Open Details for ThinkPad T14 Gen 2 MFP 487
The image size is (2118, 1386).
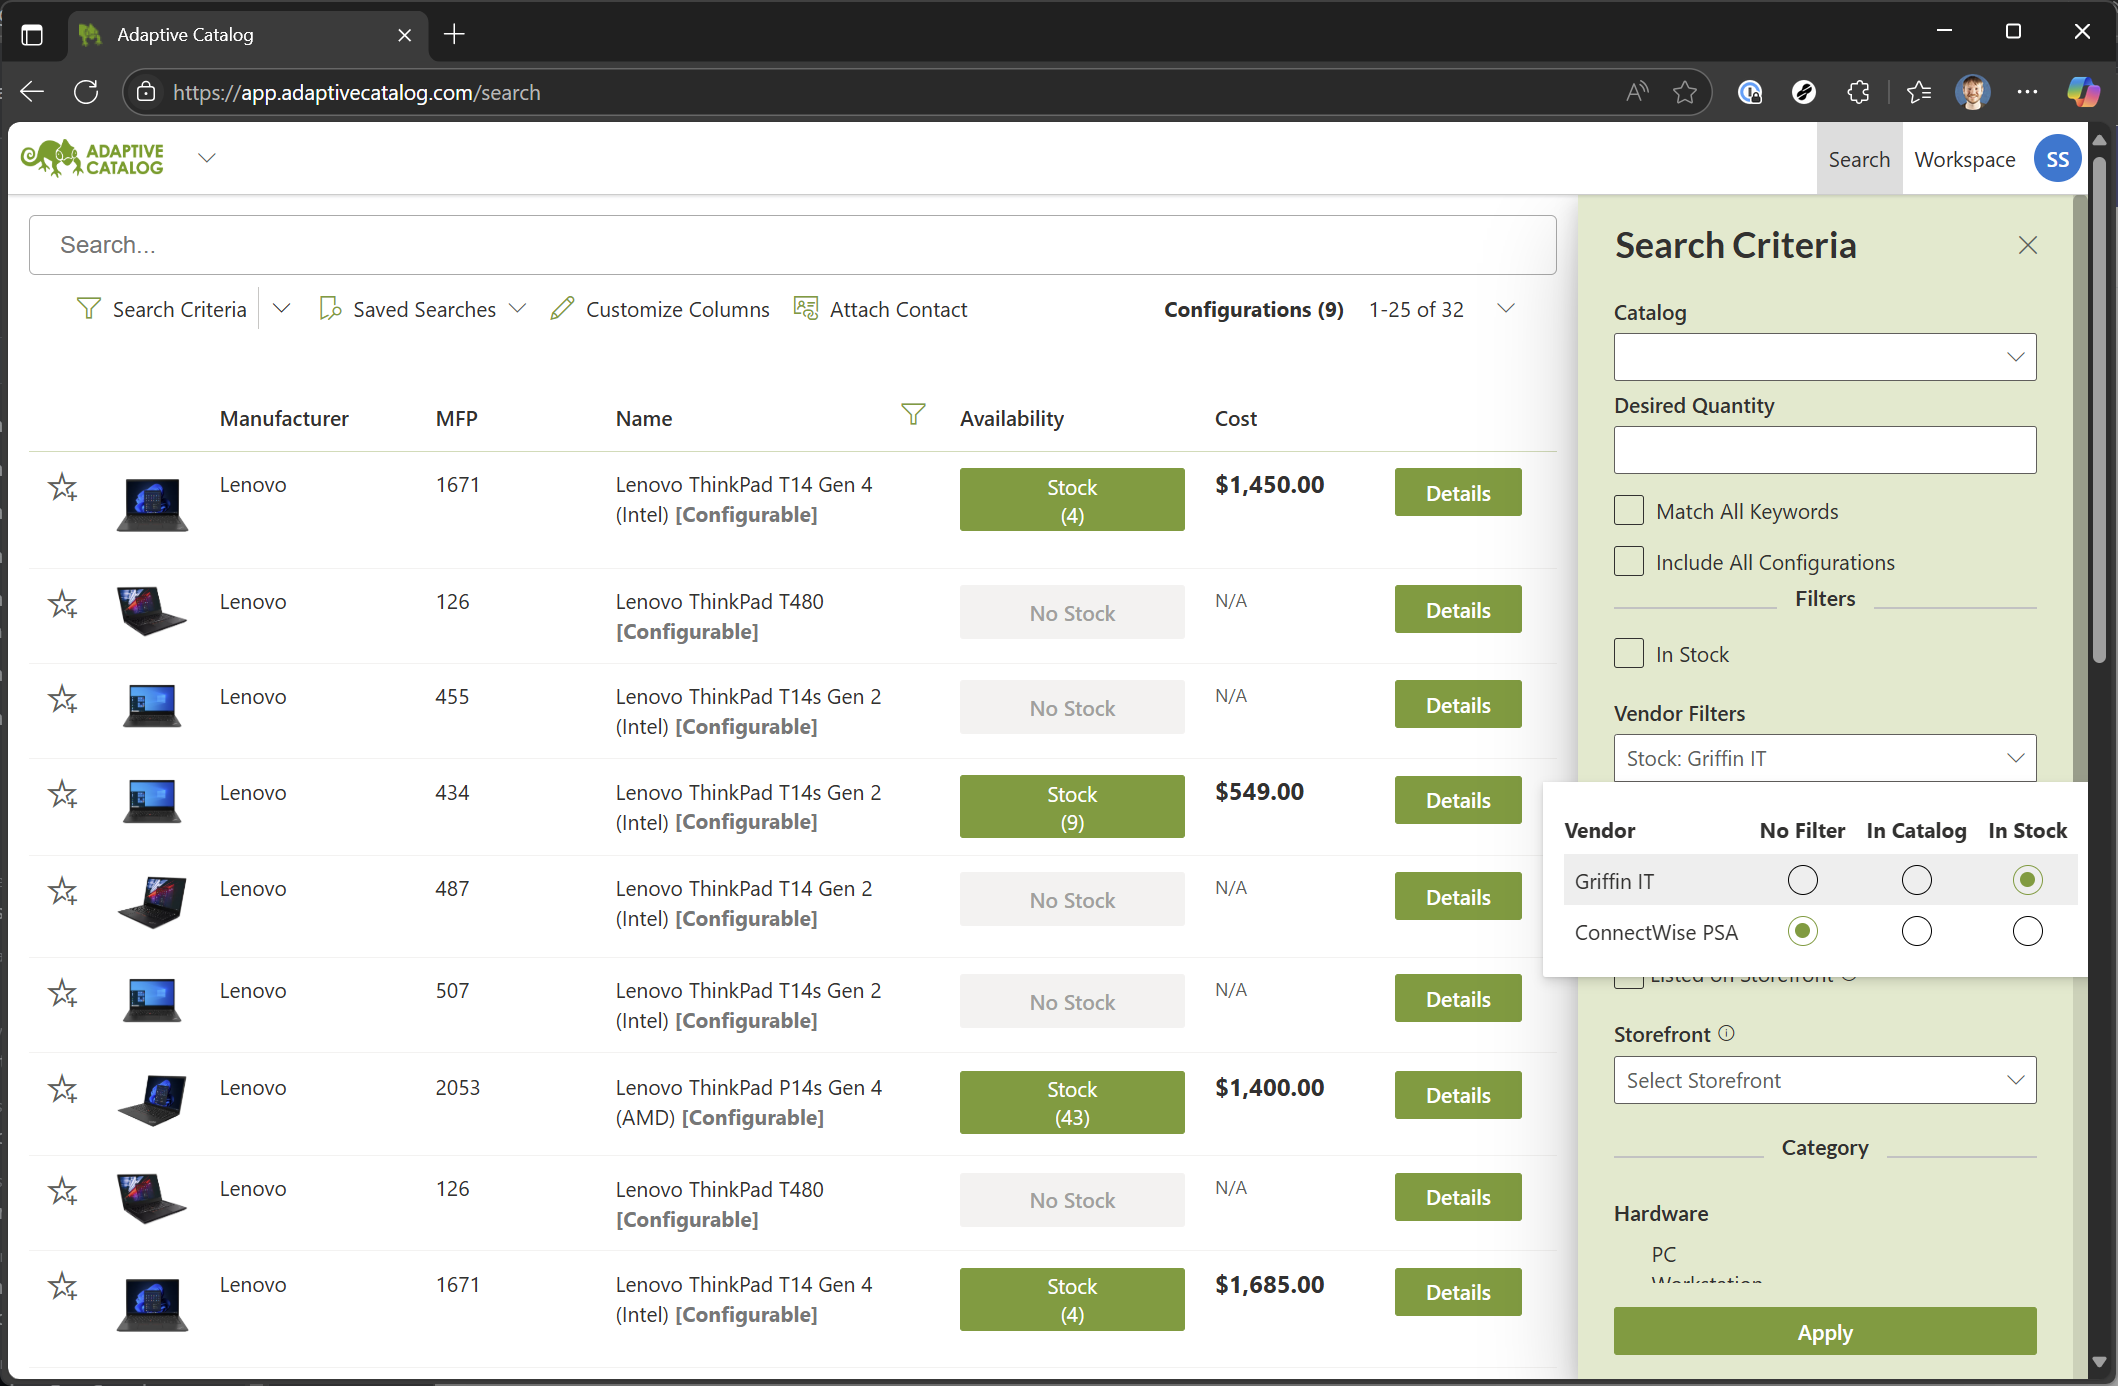[x=1457, y=897]
